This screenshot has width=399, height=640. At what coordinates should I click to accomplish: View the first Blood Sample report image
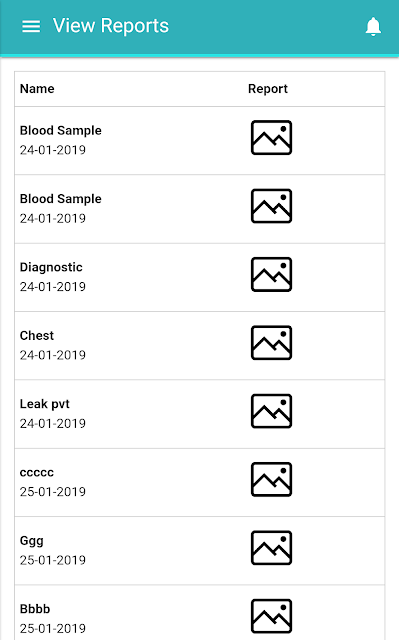coord(271,138)
